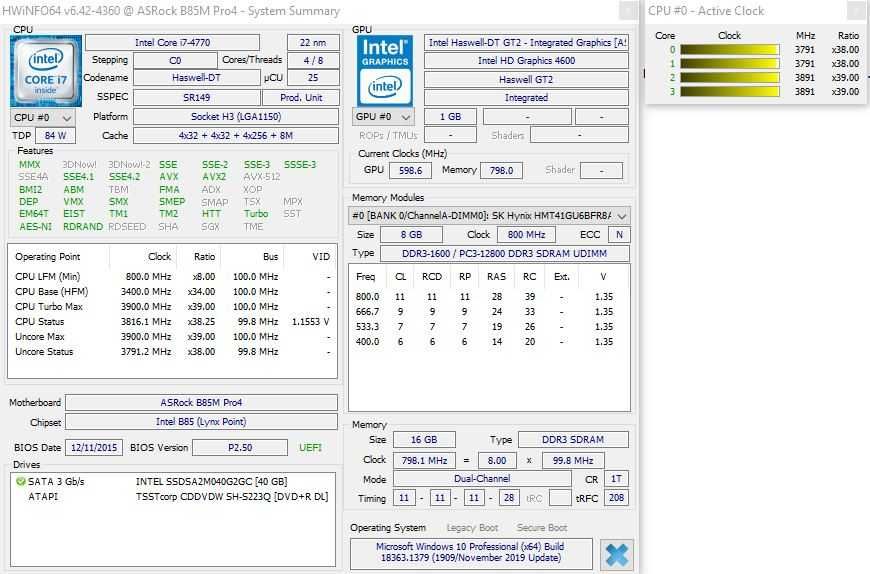Click the tRFC 208 field

616,498
